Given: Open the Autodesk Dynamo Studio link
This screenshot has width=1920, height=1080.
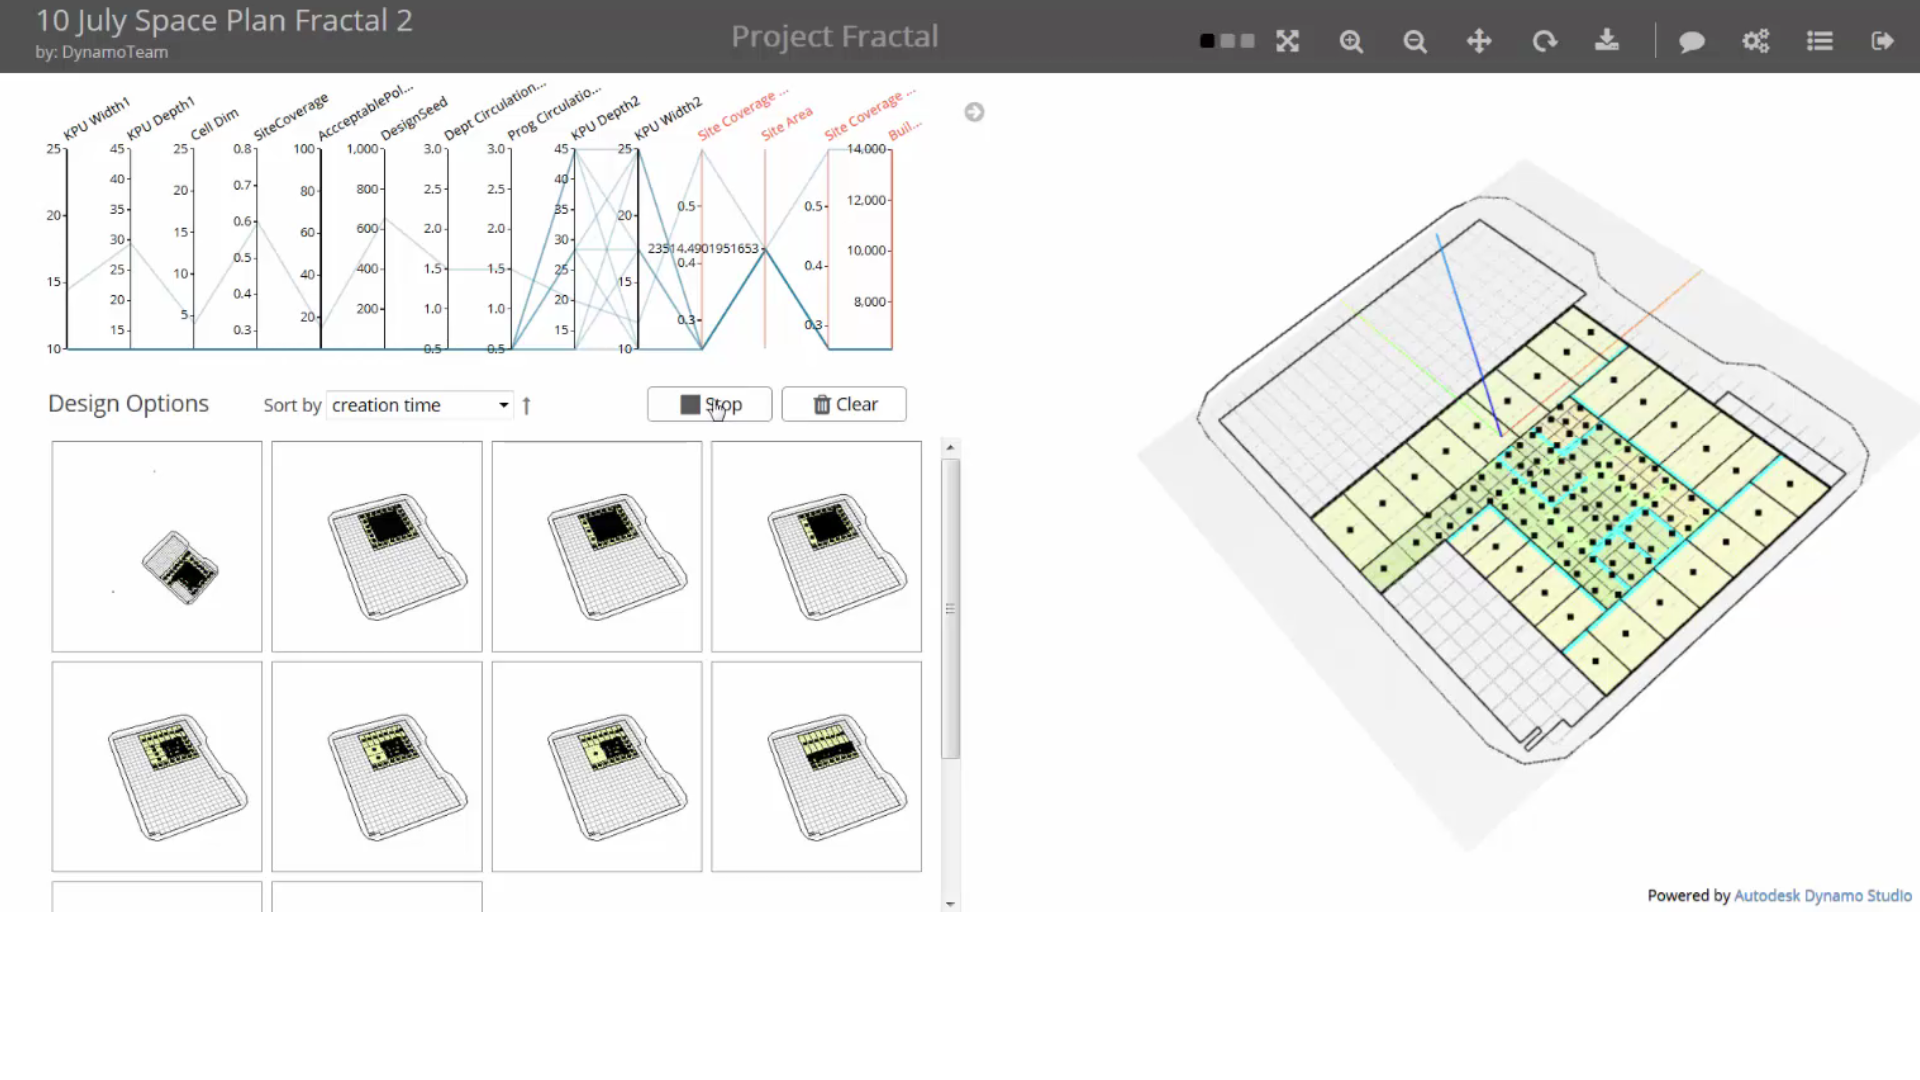Looking at the screenshot, I should point(1822,896).
